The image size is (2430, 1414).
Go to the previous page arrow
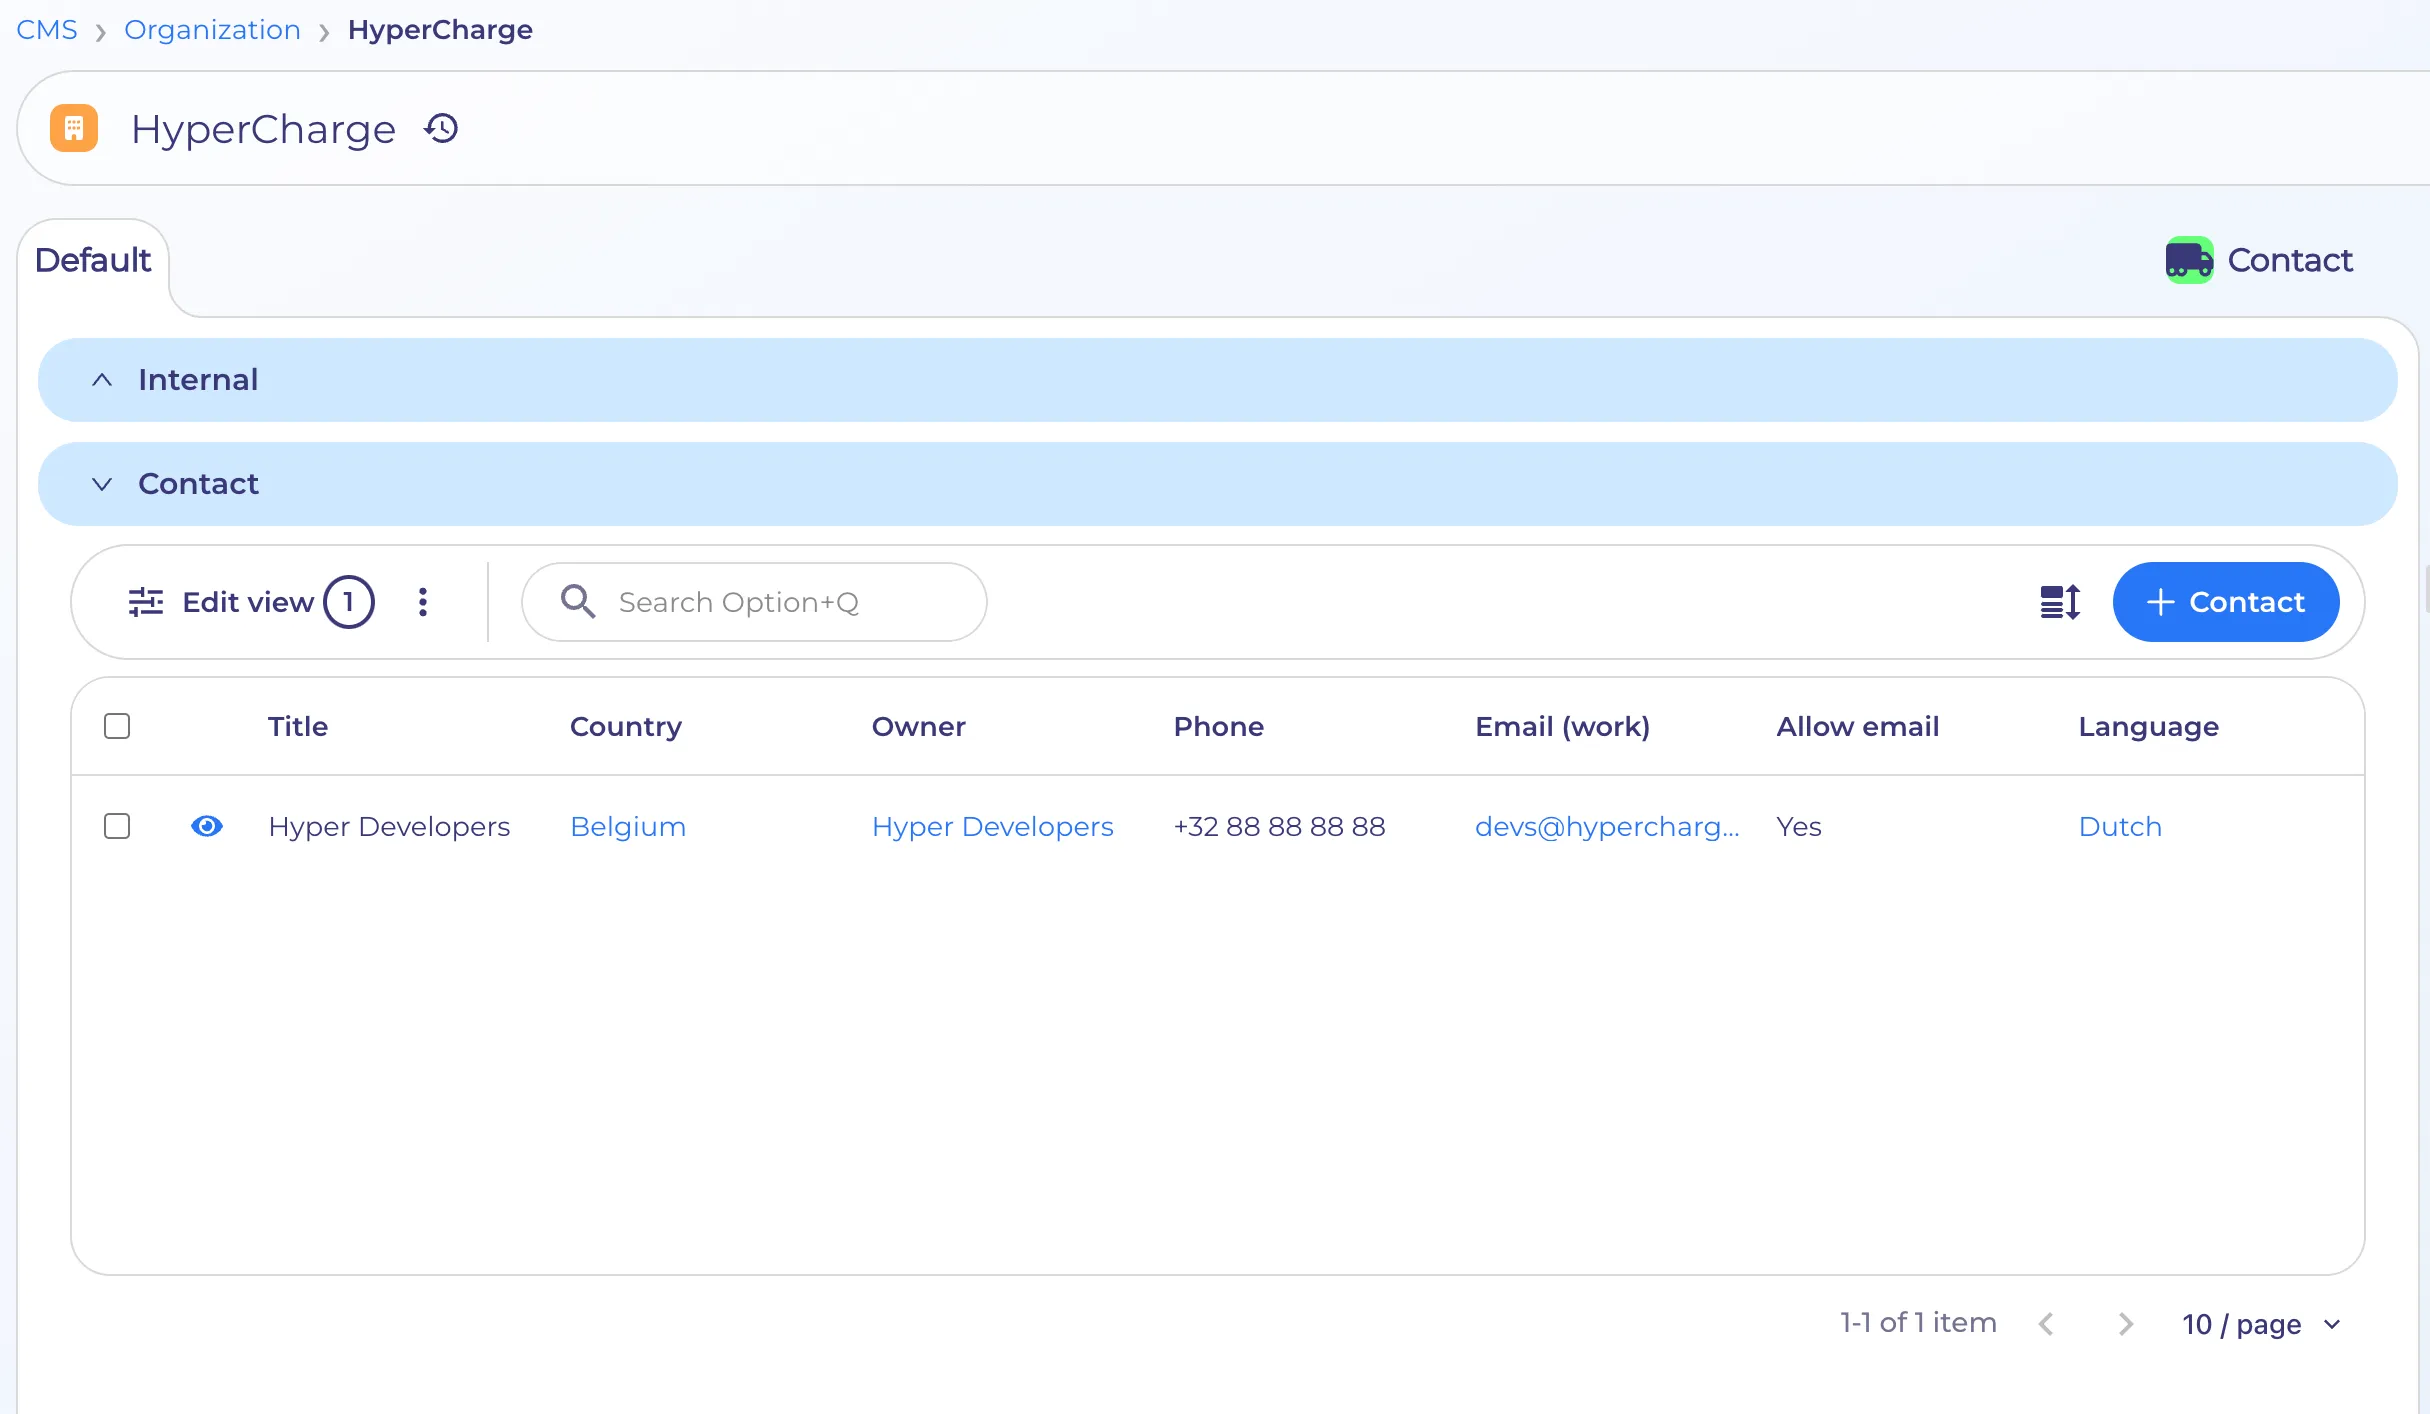click(x=2046, y=1324)
